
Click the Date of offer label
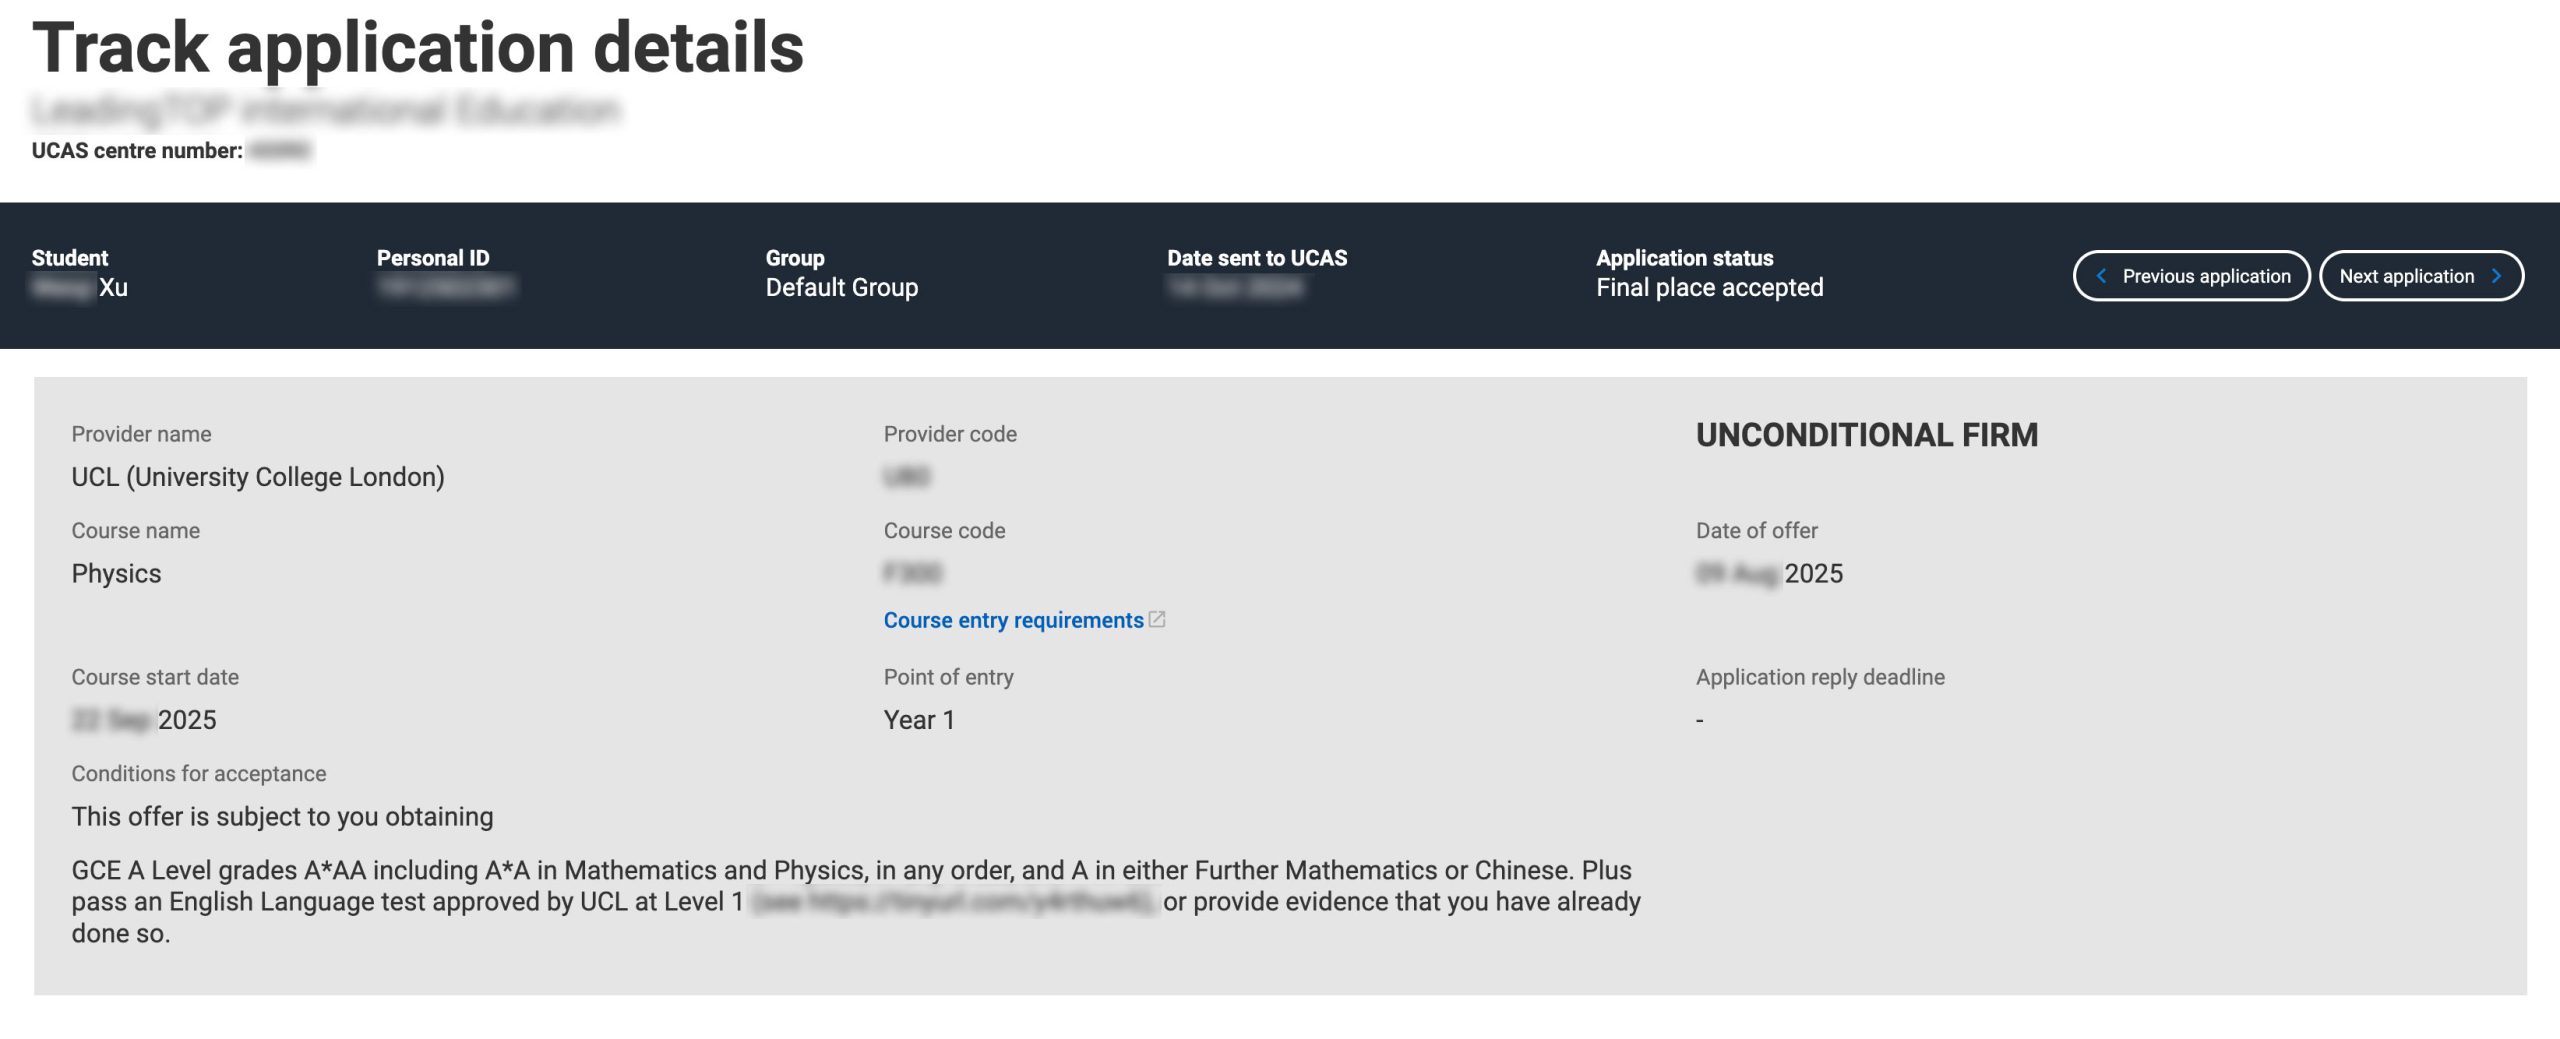(1756, 531)
